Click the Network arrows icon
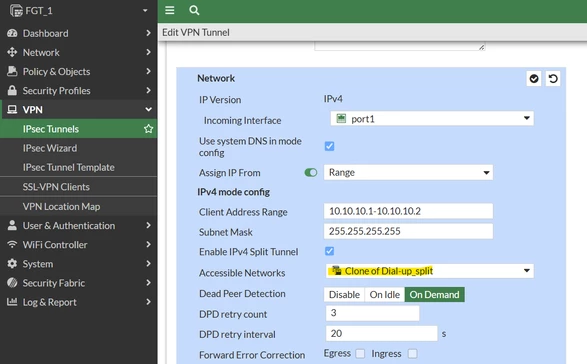 12,52
